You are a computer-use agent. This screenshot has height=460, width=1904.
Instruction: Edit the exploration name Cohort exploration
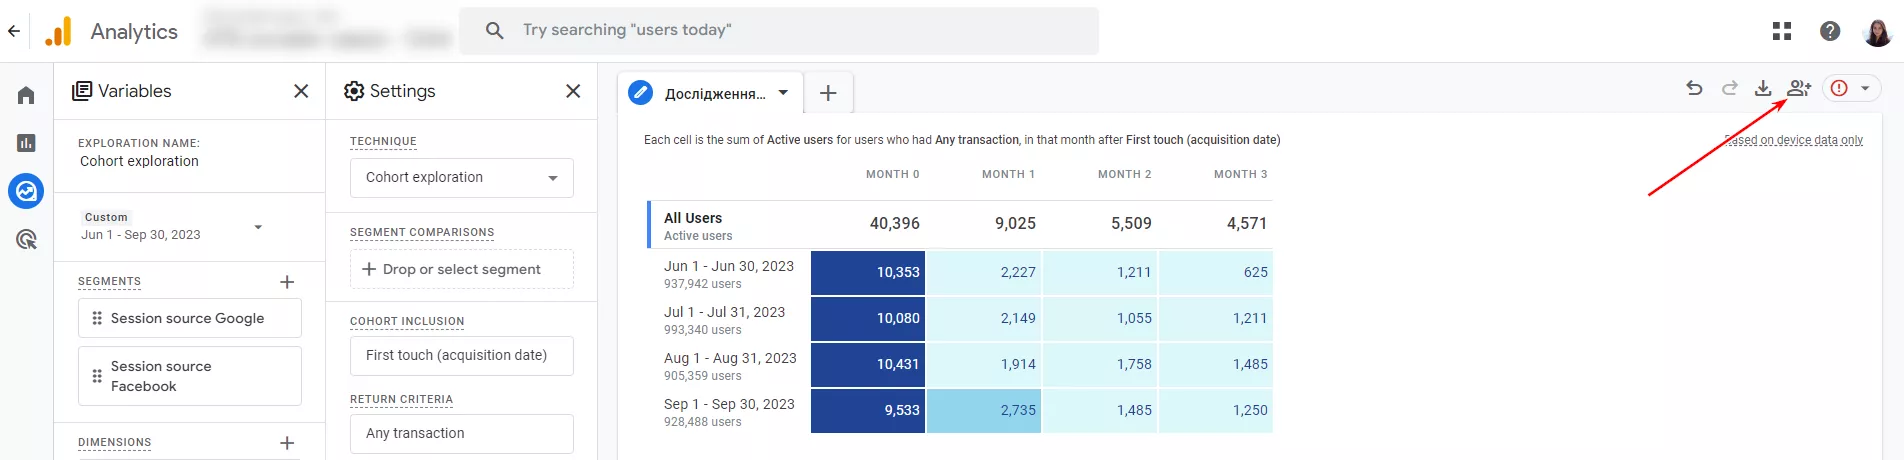139,161
